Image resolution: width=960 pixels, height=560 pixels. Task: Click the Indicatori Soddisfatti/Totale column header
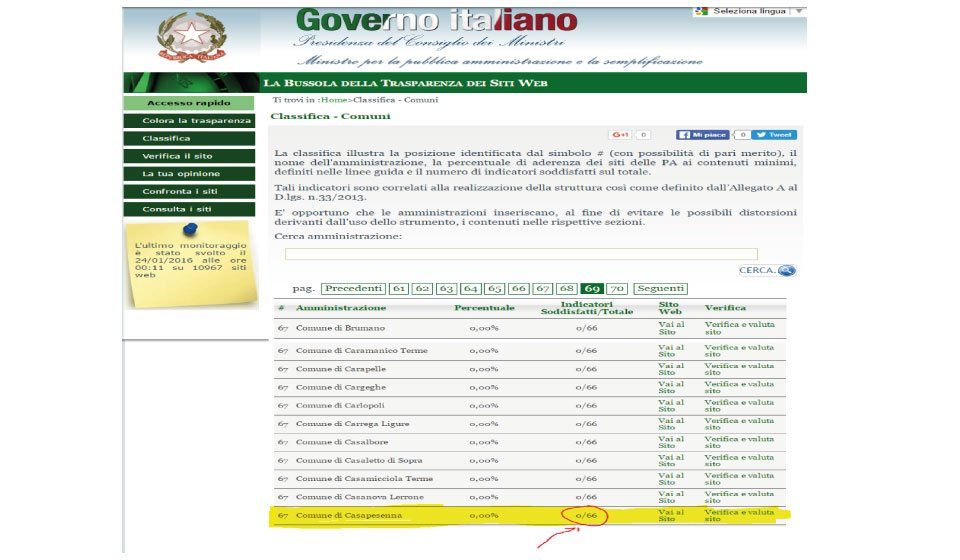[x=587, y=308]
